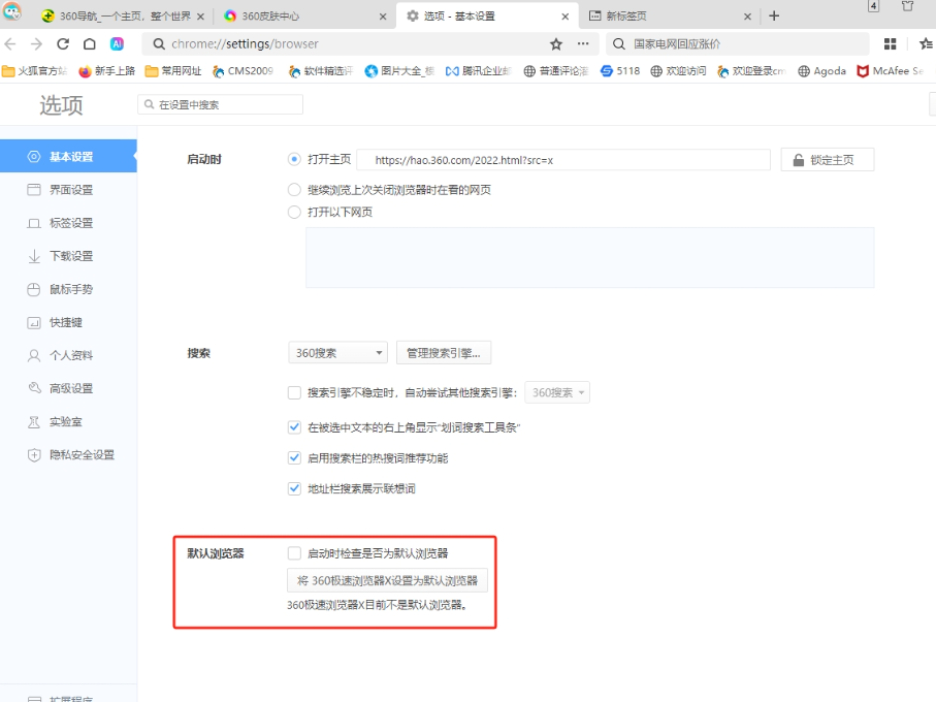Open 隐私安全设置 in the settings sidebar
The width and height of the screenshot is (936, 702).
68,455
